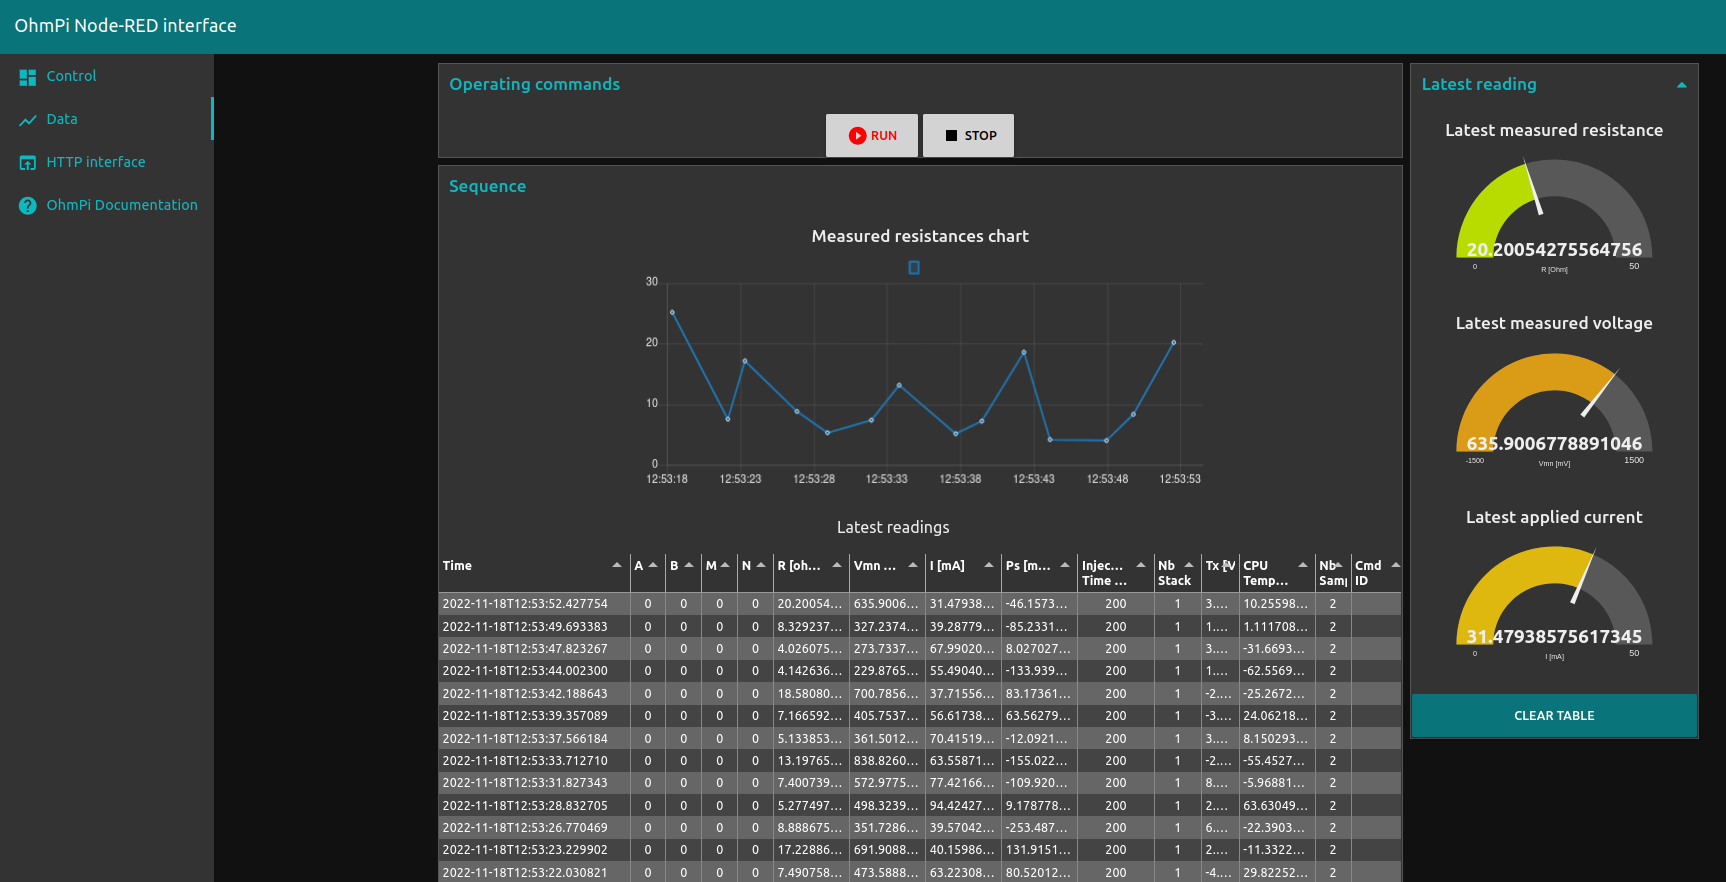Click the OhmPi Documentation help icon
The height and width of the screenshot is (882, 1726).
coord(27,206)
